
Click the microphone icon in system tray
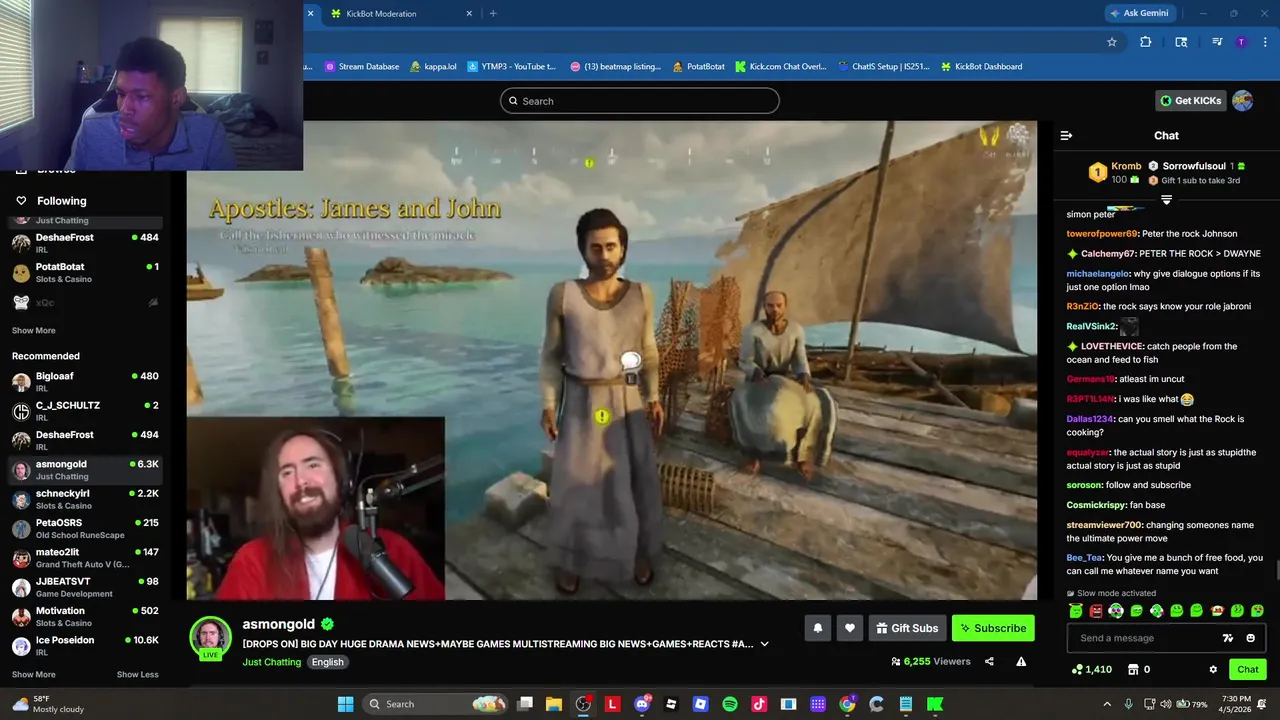(x=1129, y=704)
